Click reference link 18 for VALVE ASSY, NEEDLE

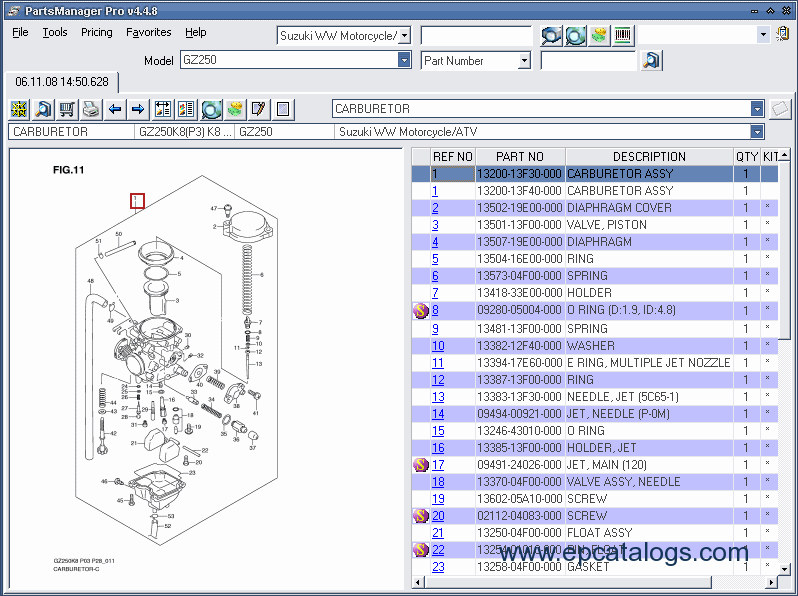[x=438, y=481]
